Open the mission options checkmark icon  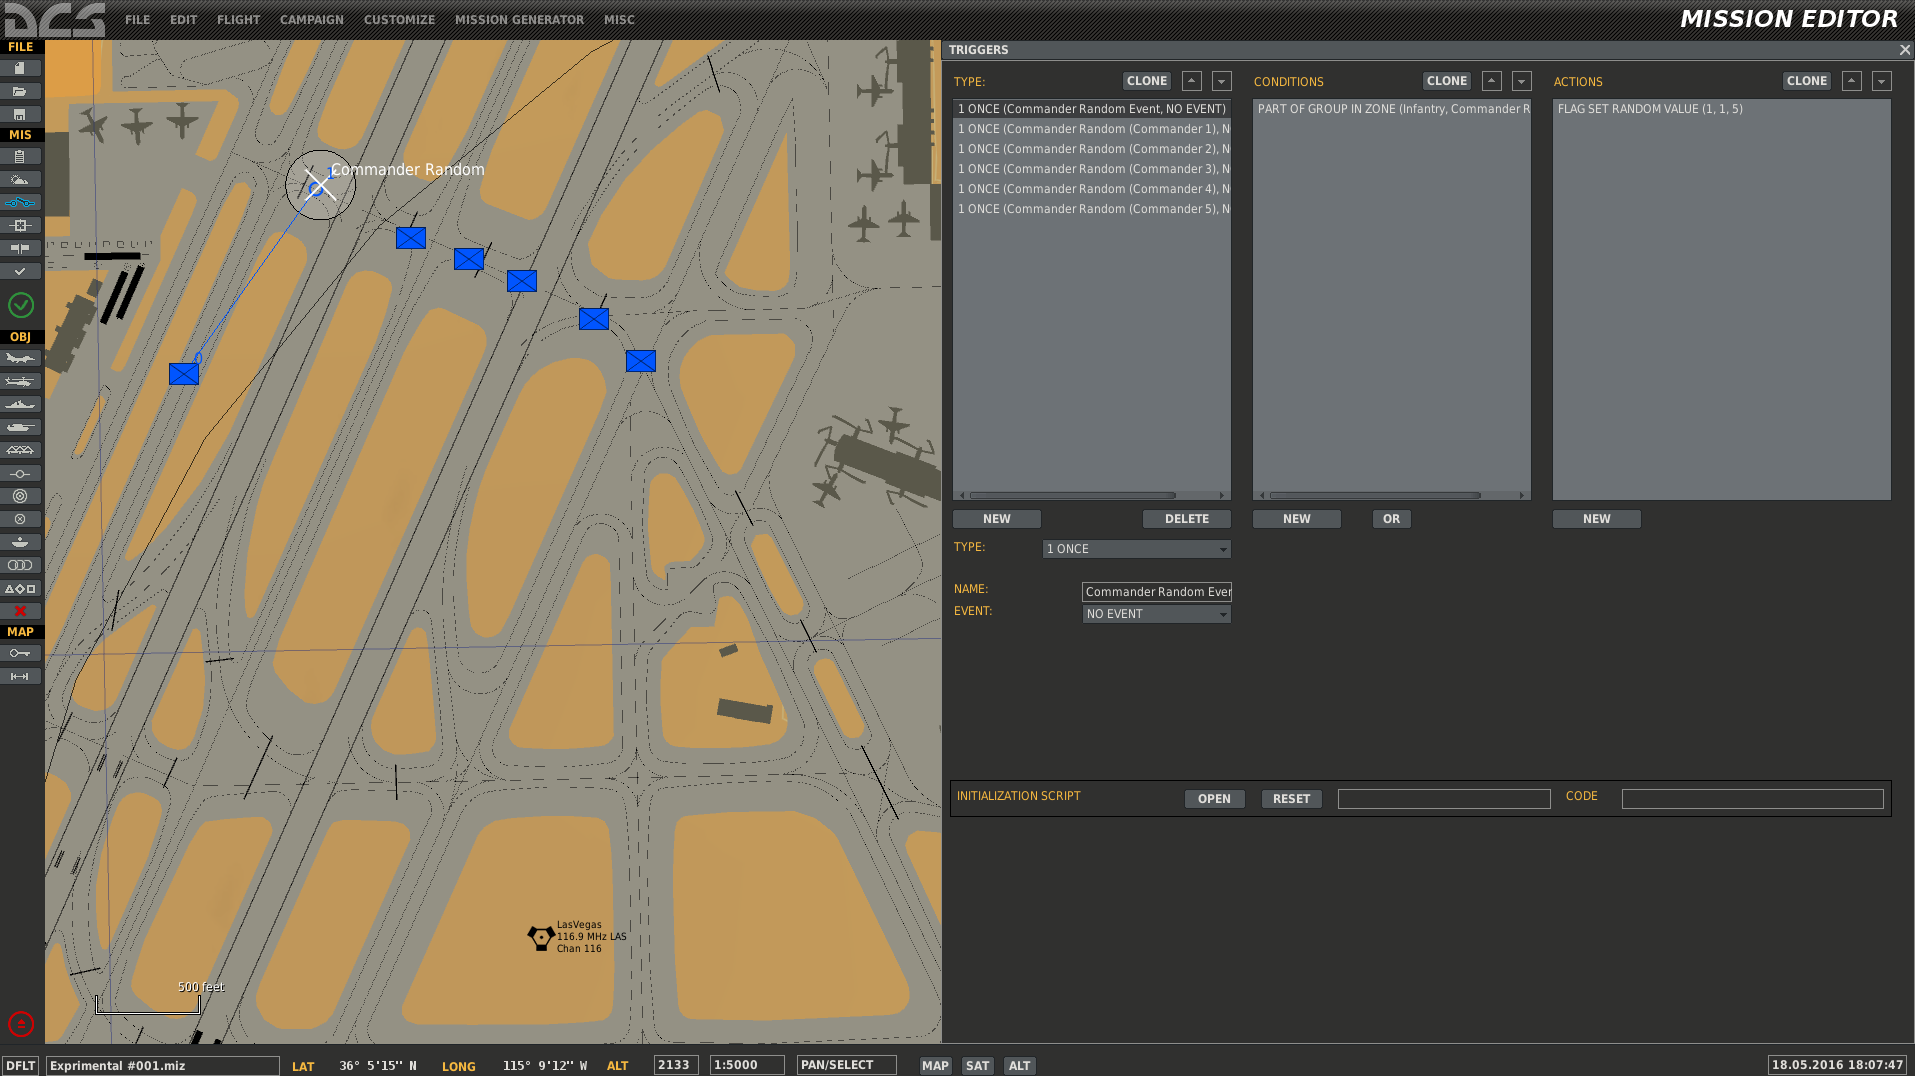pos(20,271)
